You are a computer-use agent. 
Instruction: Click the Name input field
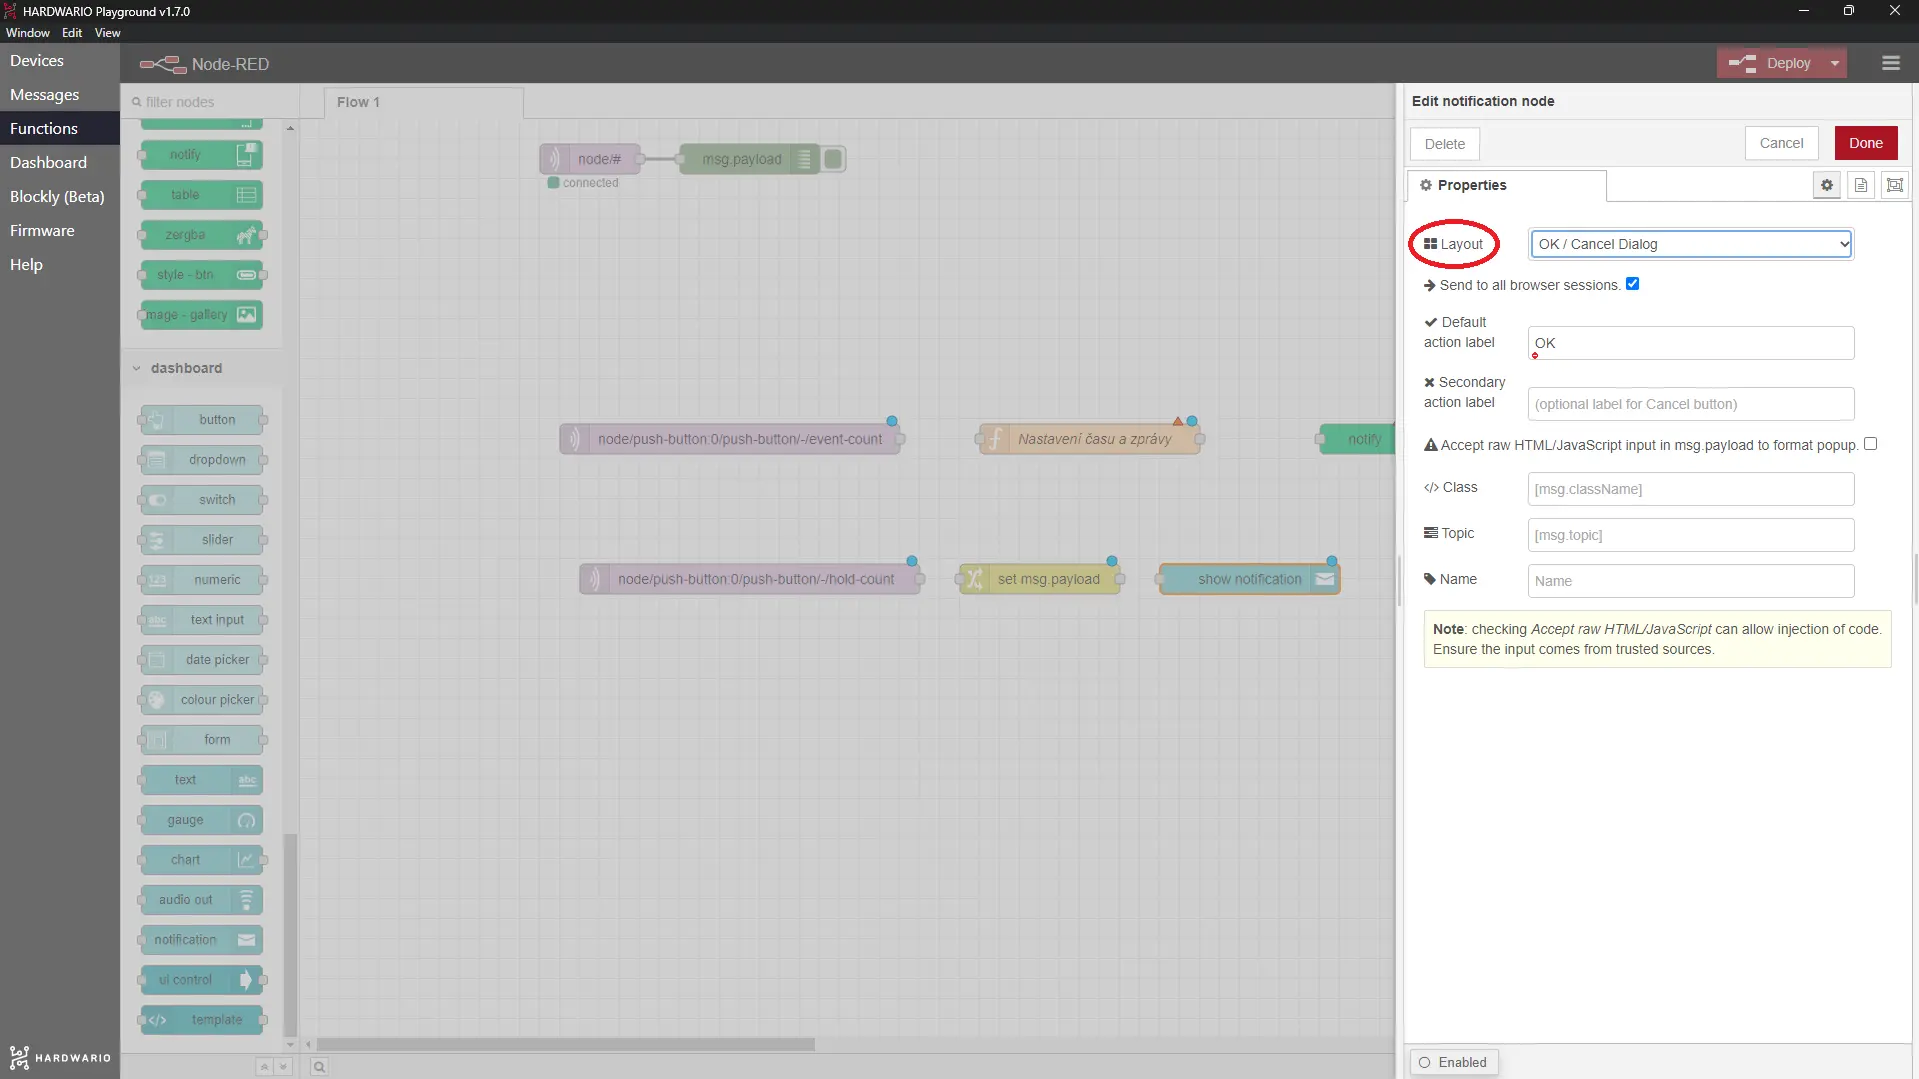tap(1691, 581)
